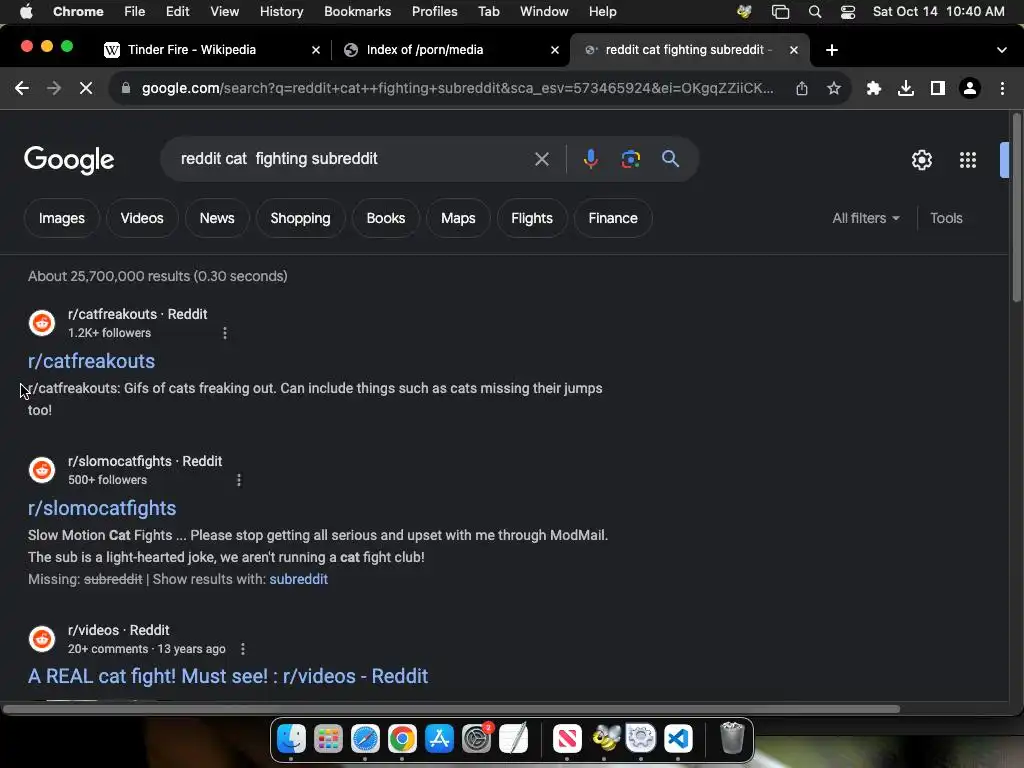Filter results by Finance

613,218
